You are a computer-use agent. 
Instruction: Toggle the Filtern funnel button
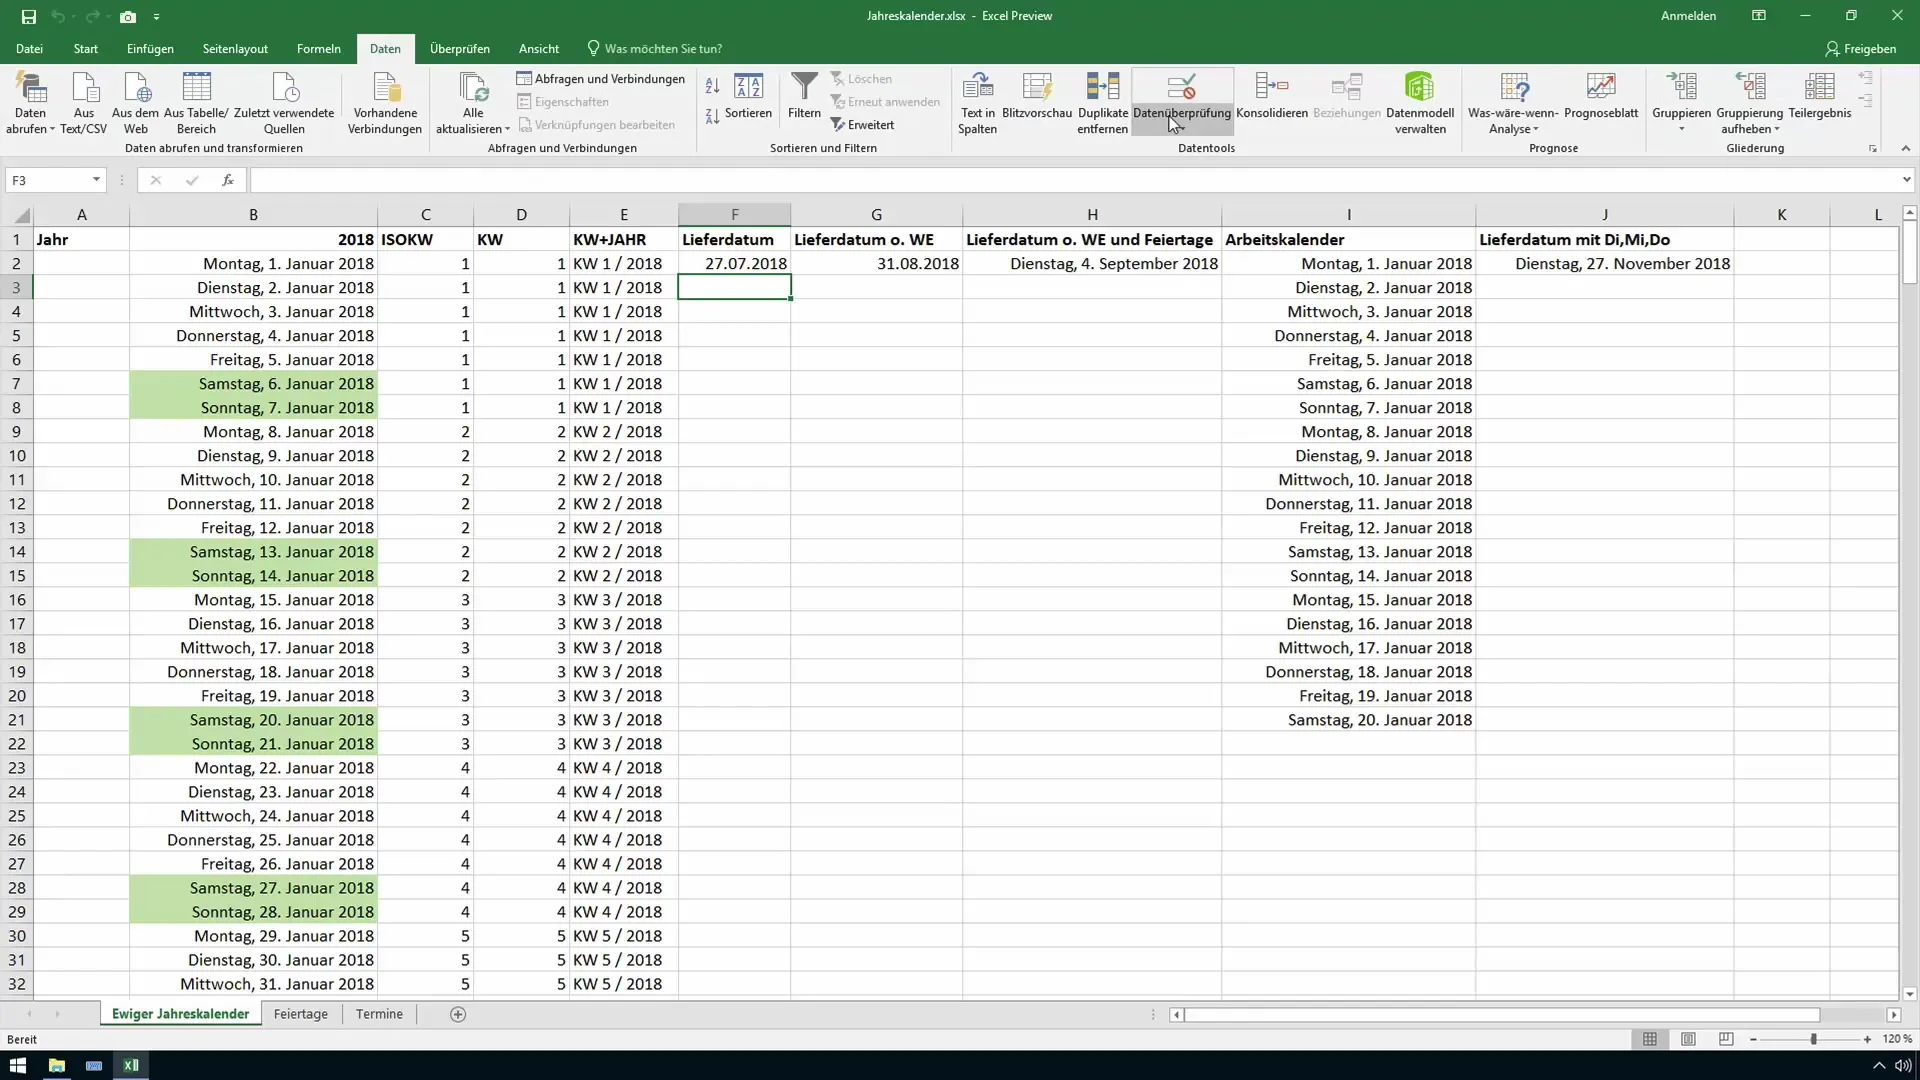[x=804, y=96]
